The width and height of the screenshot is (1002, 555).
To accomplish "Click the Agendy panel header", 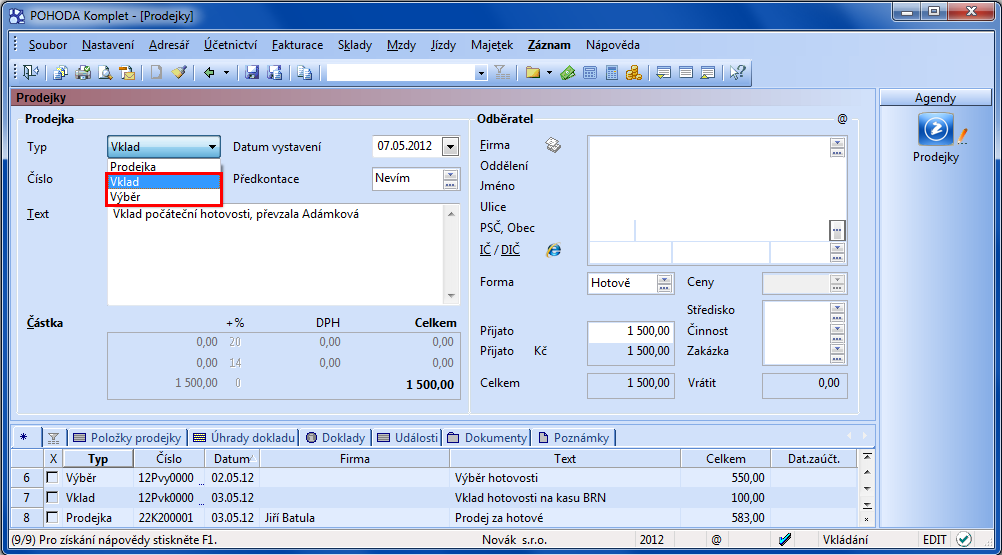I will [936, 98].
